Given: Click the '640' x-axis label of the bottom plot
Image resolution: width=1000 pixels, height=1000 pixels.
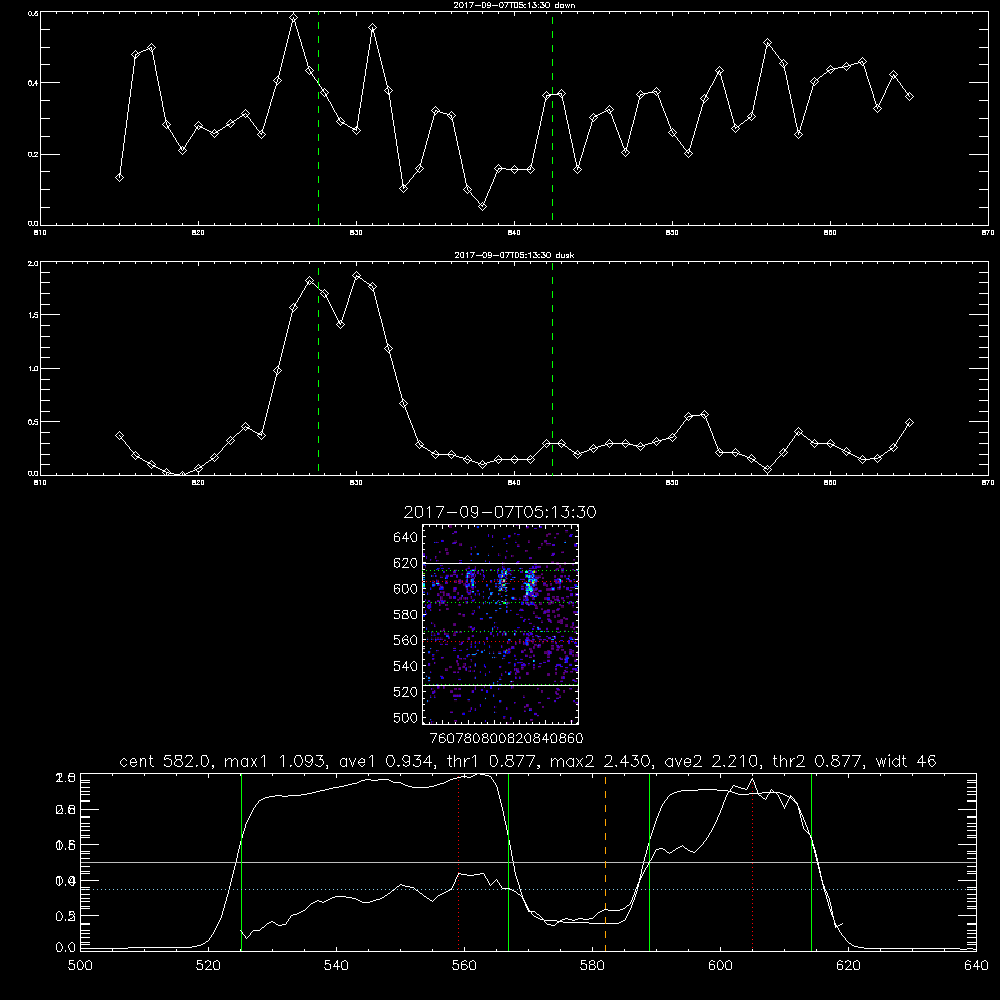Looking at the screenshot, I should [x=976, y=966].
